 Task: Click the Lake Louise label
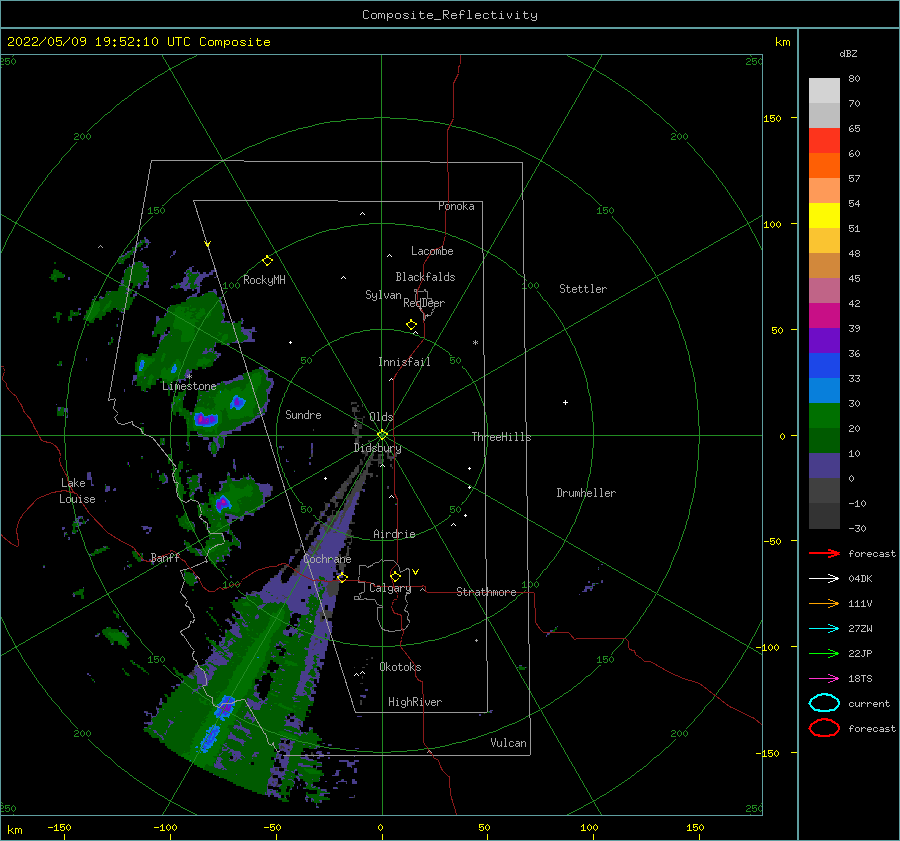point(77,491)
